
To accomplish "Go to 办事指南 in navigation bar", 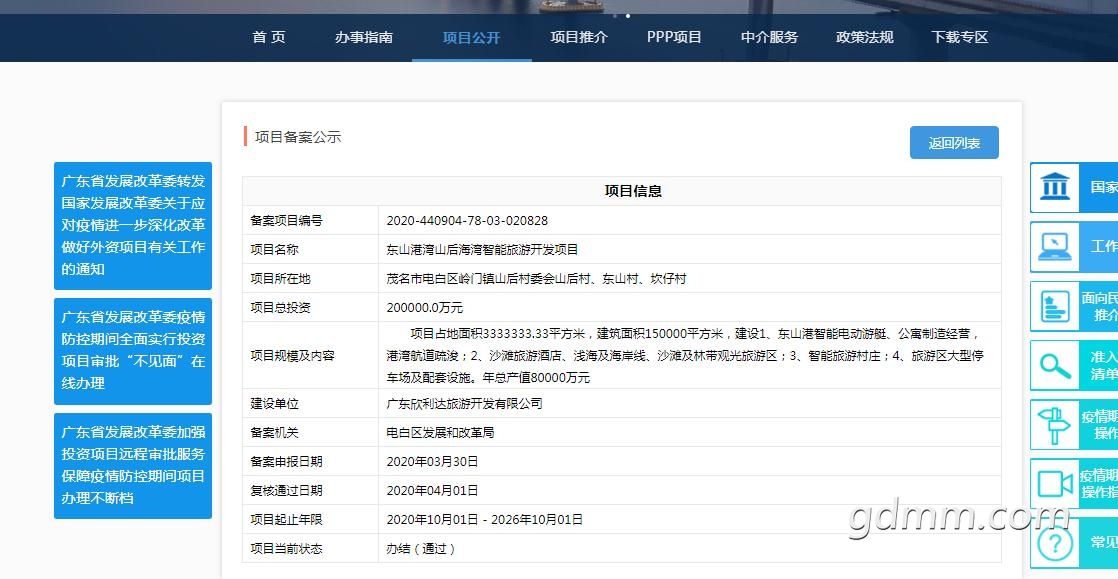I will [x=364, y=38].
